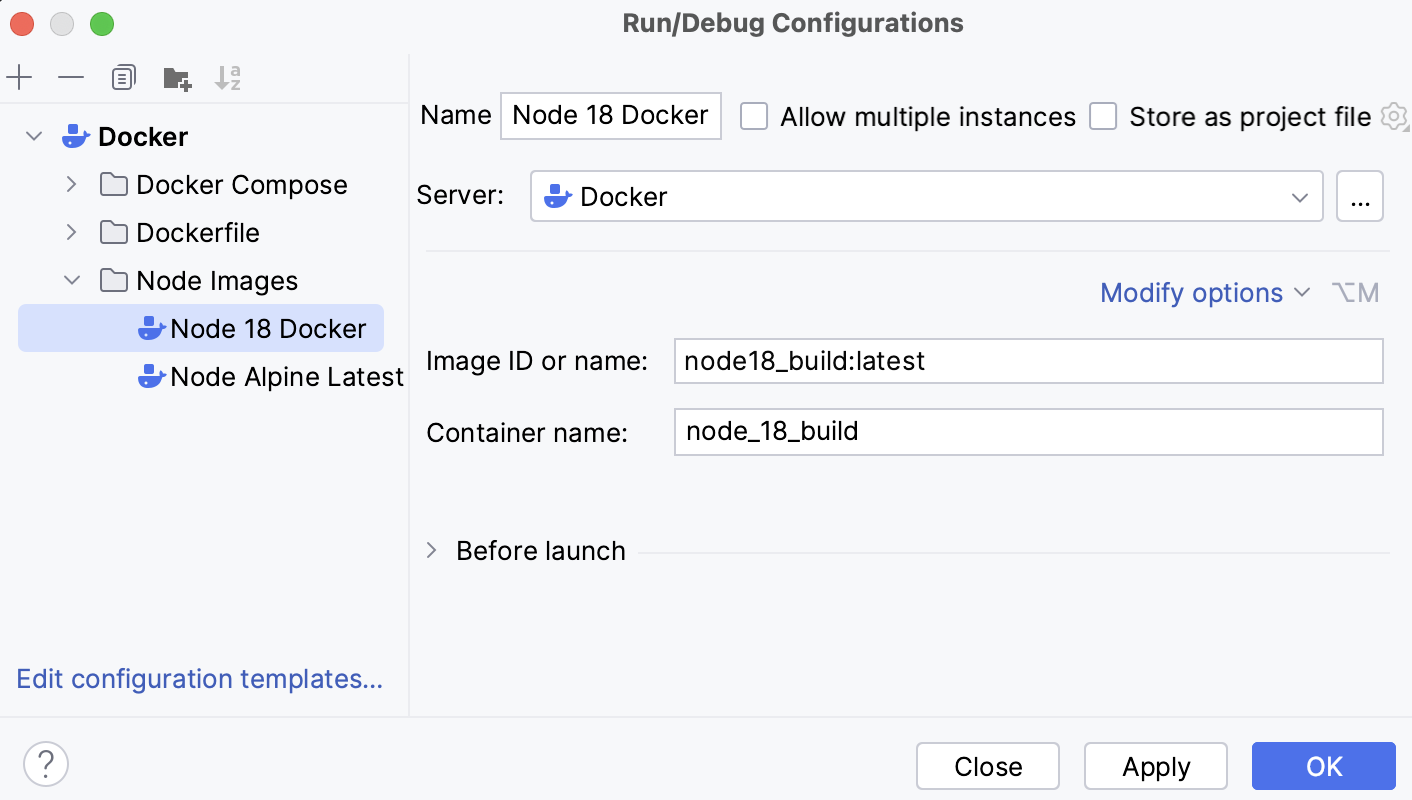This screenshot has height=800, width=1412.
Task: Click the Option-M shortcut icon near Modify options
Action: point(1356,293)
